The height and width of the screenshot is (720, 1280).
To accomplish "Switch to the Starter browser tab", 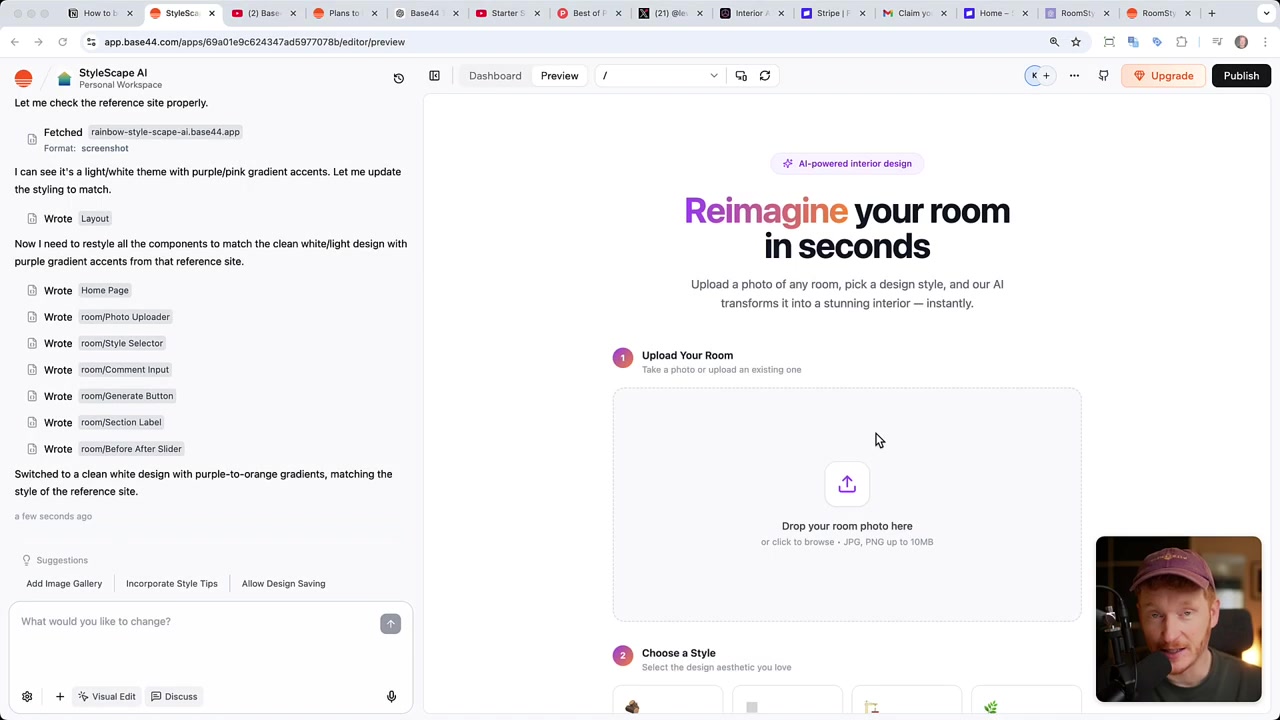I will point(507,13).
